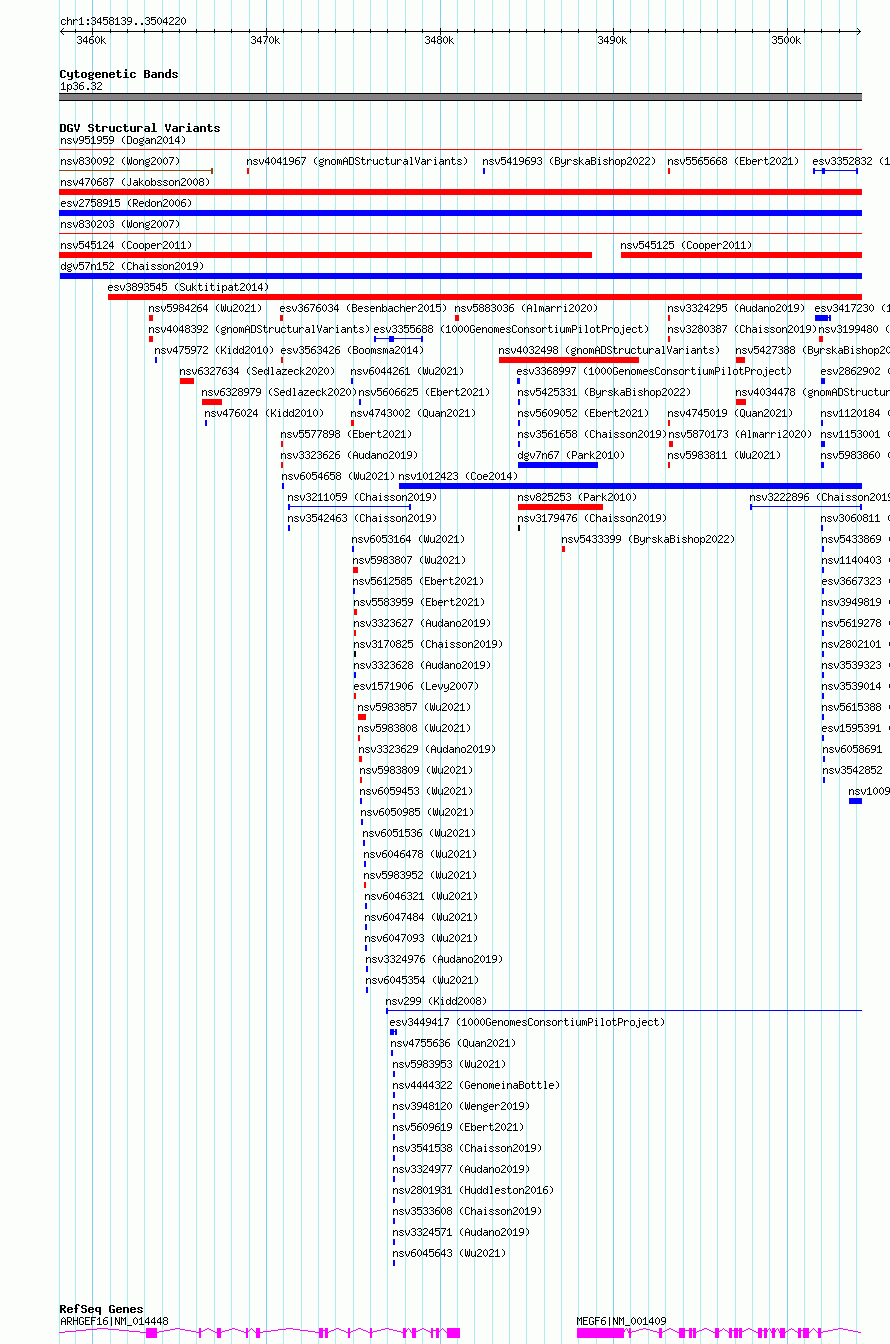Open variant nsv5883036 (Almarri2020)

(x=526, y=308)
